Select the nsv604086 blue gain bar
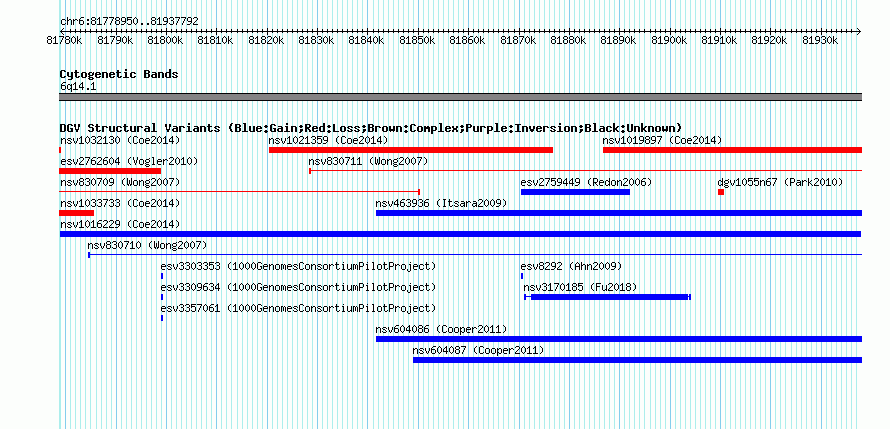Viewport: 890px width, 429px height. pos(619,339)
